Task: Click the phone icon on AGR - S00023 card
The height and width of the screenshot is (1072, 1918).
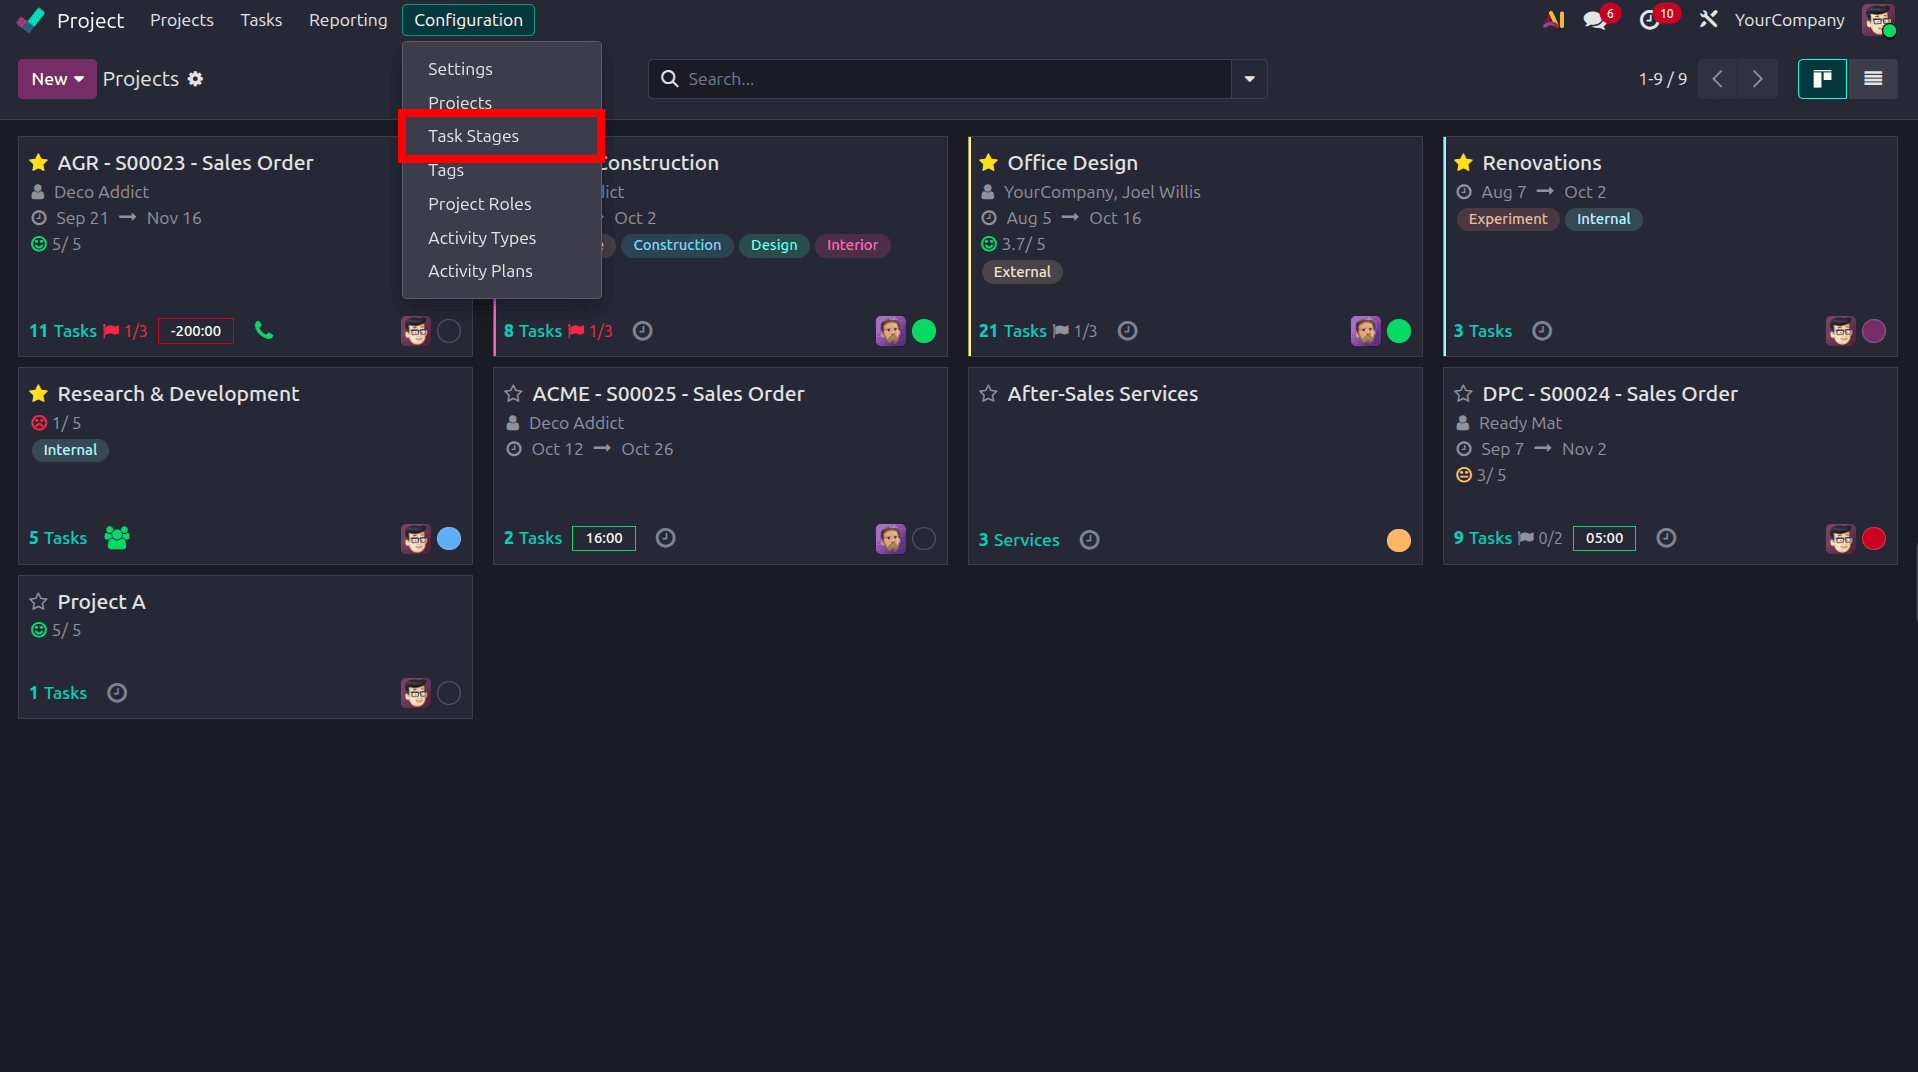Action: pos(264,330)
